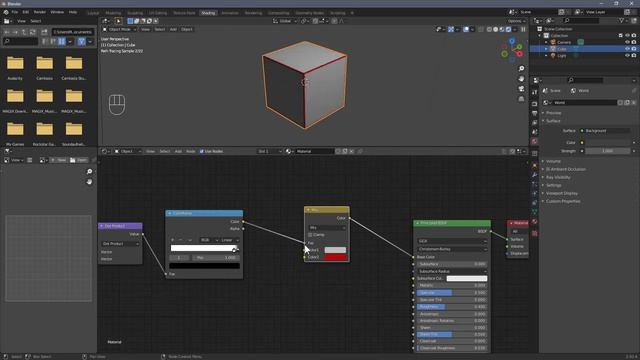Screen dimensions: 640x360
Task: Toggle the Use Nodes checkbox
Action: click(x=202, y=151)
